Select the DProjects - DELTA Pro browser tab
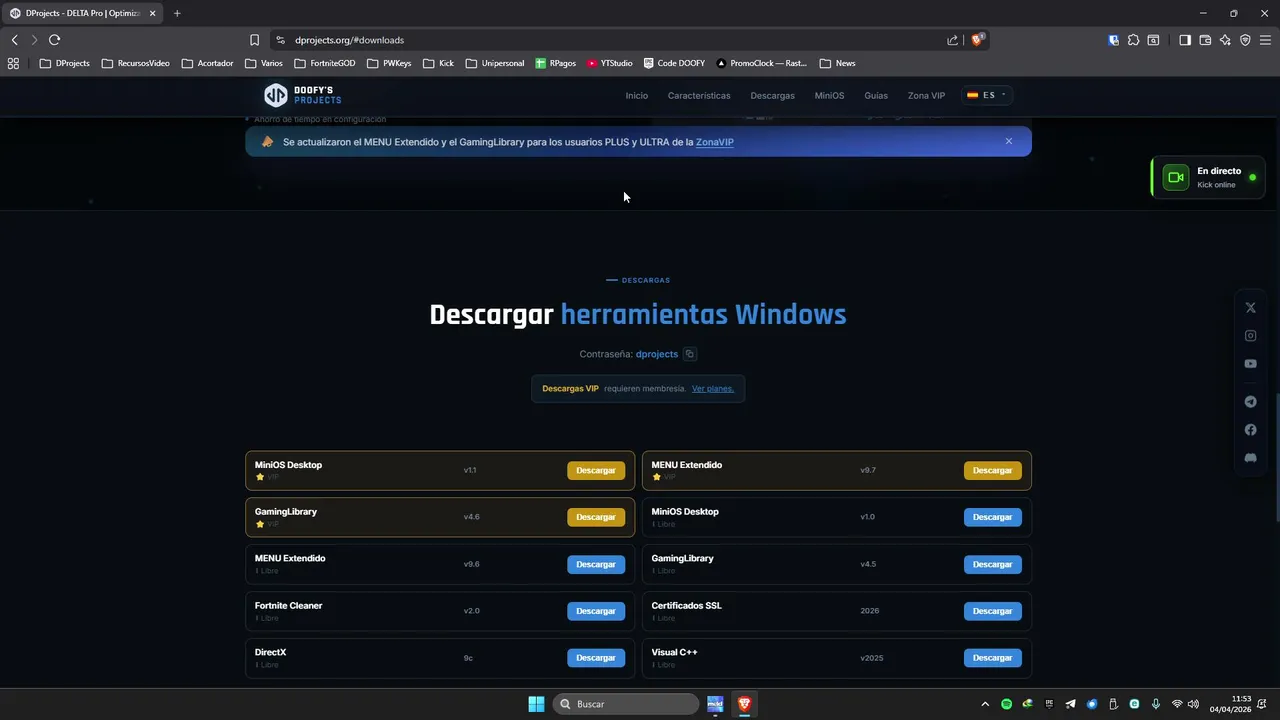Screen dimensions: 1280x720 pyautogui.click(x=82, y=13)
